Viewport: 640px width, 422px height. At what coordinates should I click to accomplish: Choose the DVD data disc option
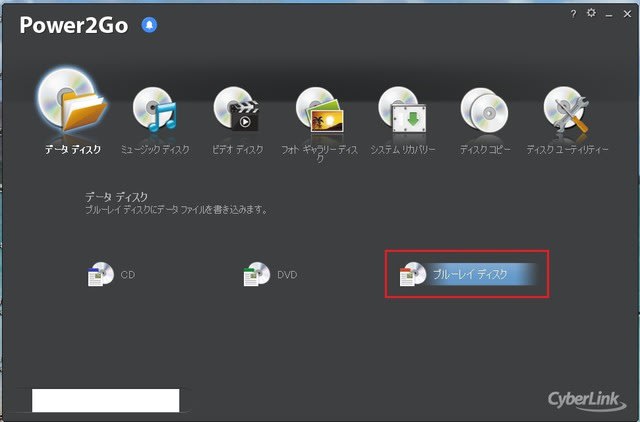270,274
